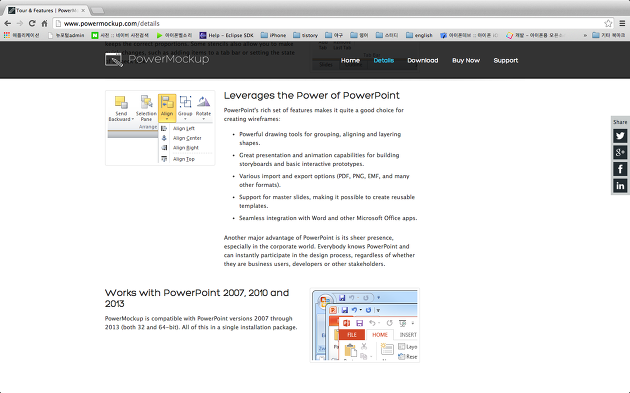Share on Twitter via sidebar icon
The height and width of the screenshot is (393, 630).
point(620,136)
